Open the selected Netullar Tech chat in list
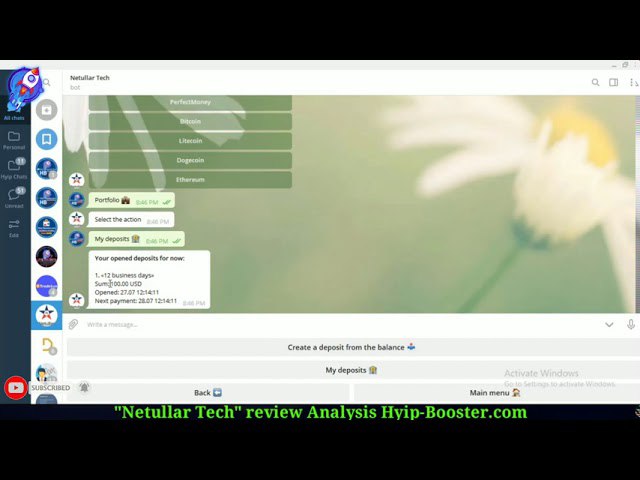 (47, 316)
